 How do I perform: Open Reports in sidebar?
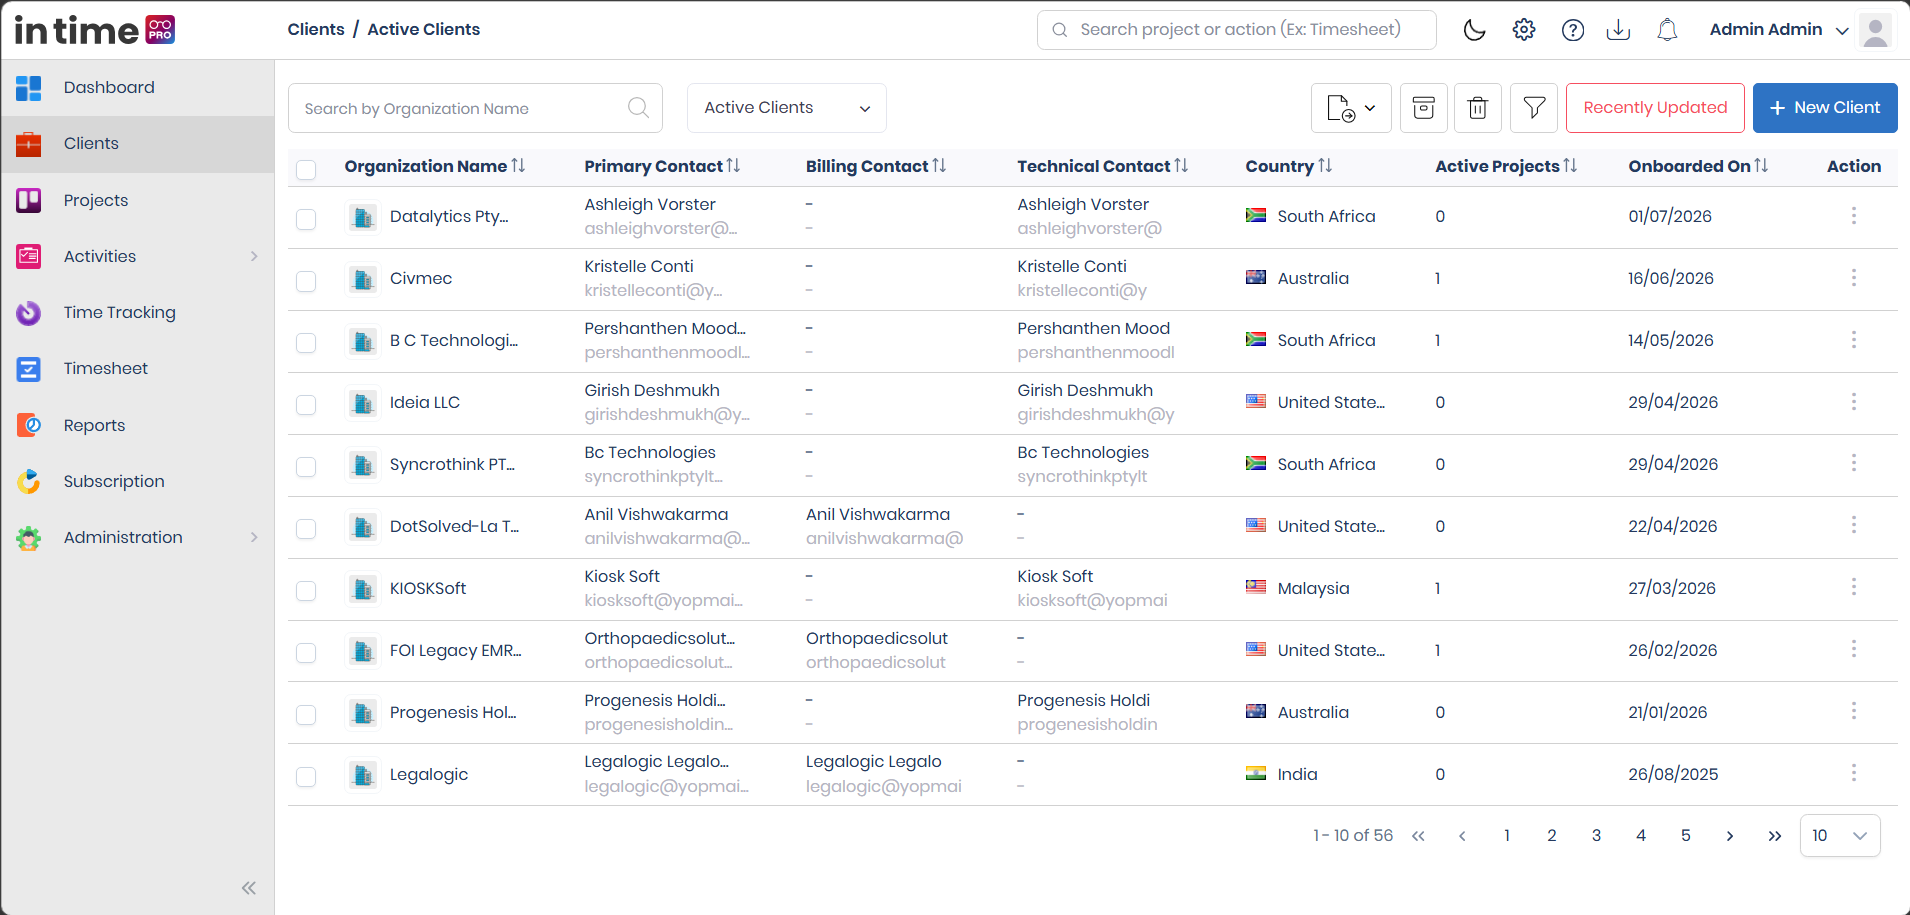coord(138,426)
